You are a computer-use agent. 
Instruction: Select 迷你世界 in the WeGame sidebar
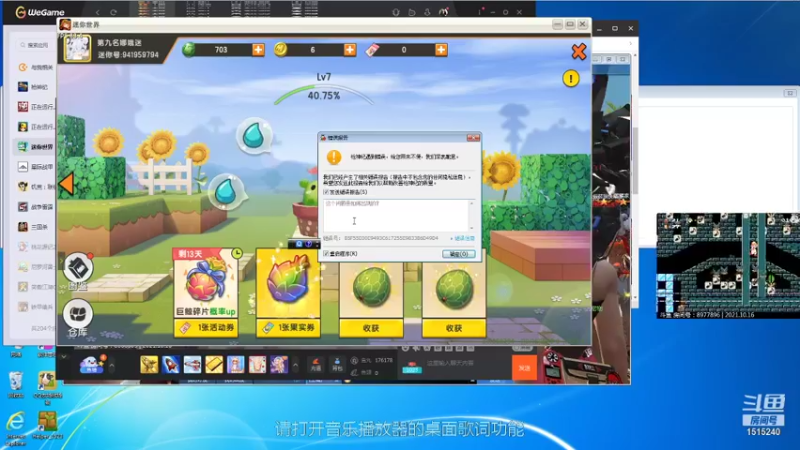coord(35,147)
